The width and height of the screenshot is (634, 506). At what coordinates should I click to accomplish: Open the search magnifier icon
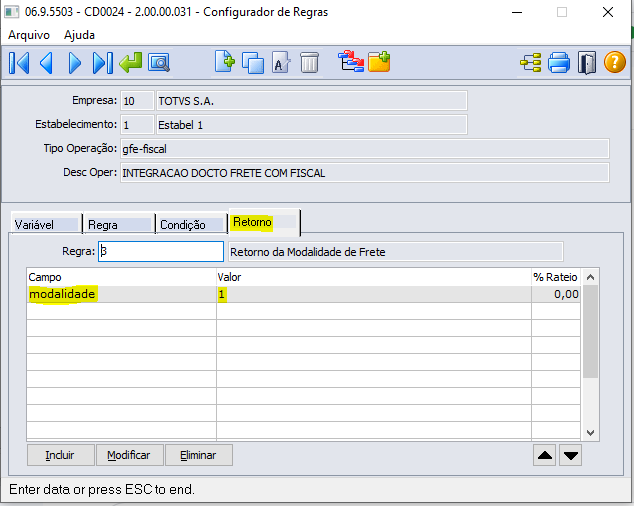pyautogui.click(x=159, y=63)
